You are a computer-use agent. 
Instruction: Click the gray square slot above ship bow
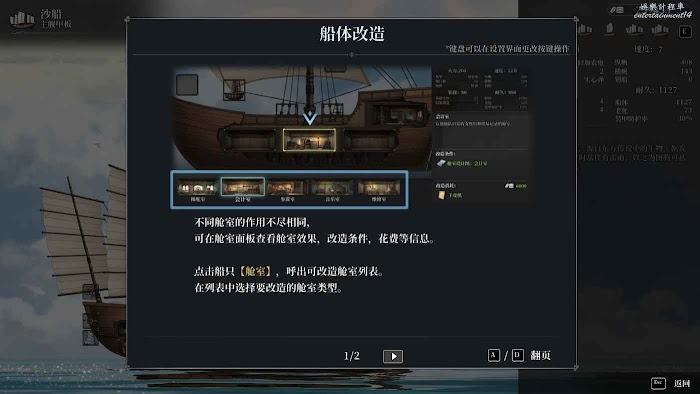[187, 85]
